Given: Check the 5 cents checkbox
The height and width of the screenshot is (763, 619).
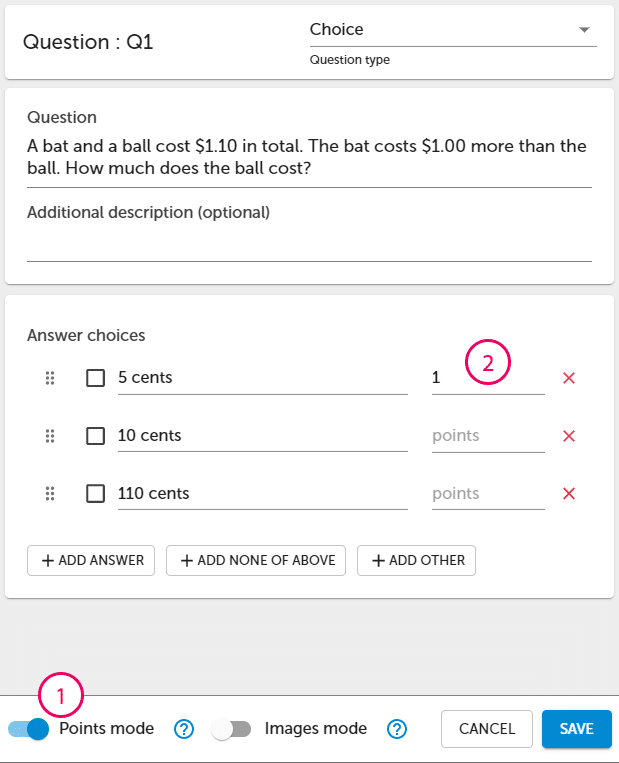Looking at the screenshot, I should point(95,378).
